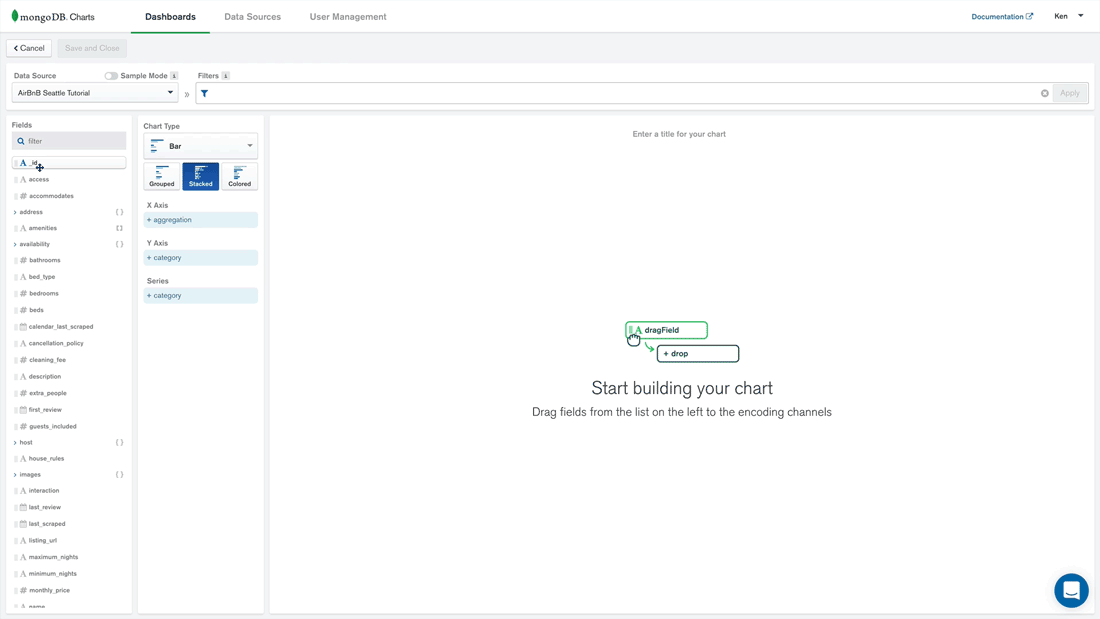The width and height of the screenshot is (1100, 619).
Task: Click the number icon beside bedrooms
Action: click(23, 293)
